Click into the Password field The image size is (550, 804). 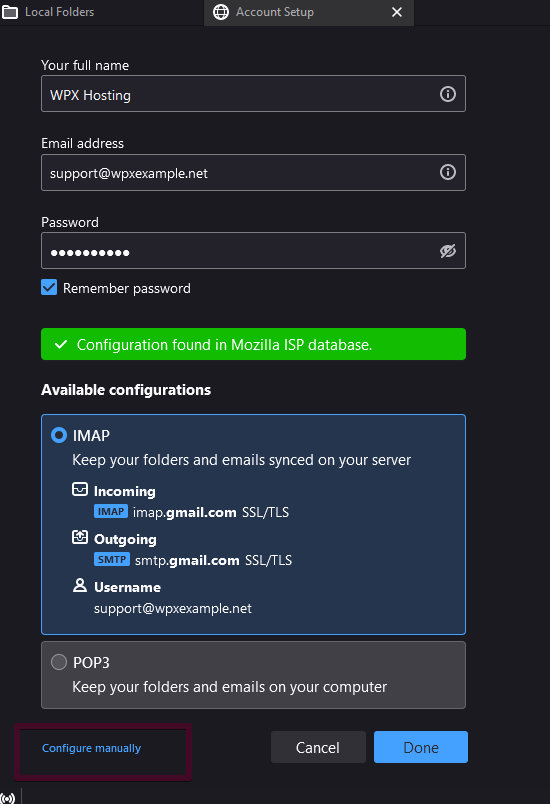click(253, 251)
